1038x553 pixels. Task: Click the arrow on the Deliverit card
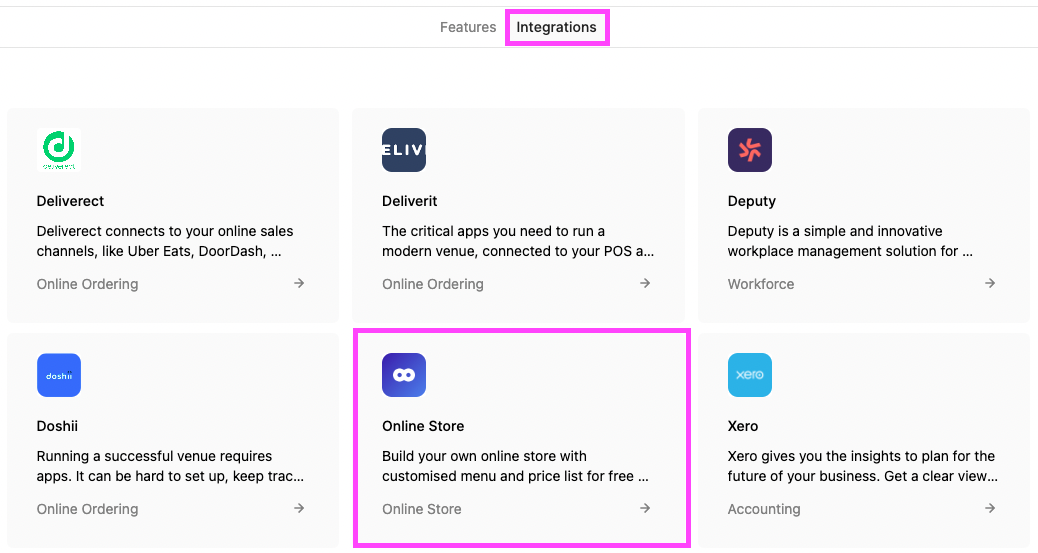click(x=645, y=283)
